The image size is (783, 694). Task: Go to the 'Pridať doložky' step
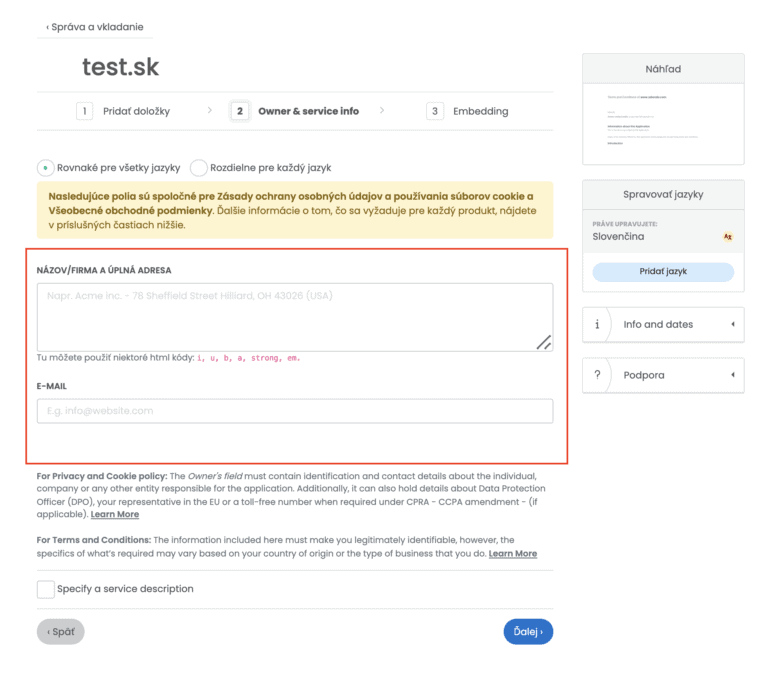pos(136,111)
